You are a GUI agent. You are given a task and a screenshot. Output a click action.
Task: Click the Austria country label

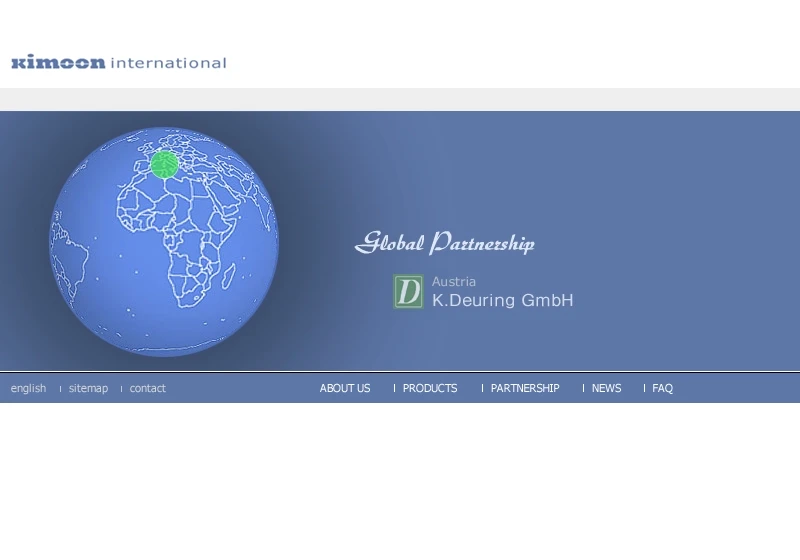[x=454, y=282]
